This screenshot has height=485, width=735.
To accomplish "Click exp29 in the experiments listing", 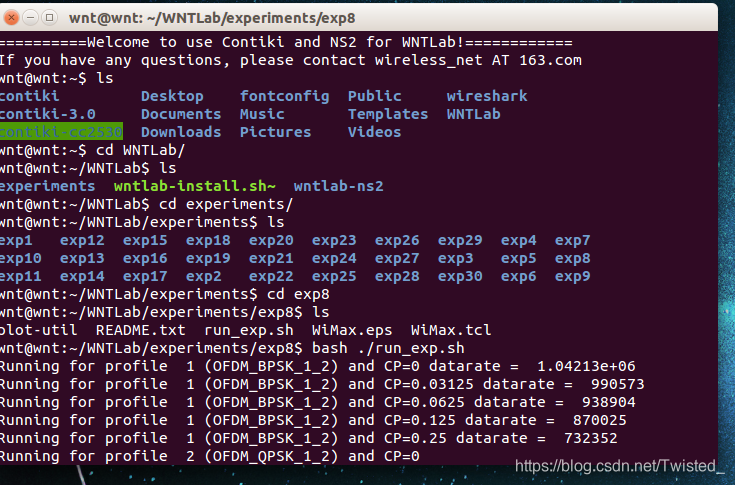I will pyautogui.click(x=460, y=241).
